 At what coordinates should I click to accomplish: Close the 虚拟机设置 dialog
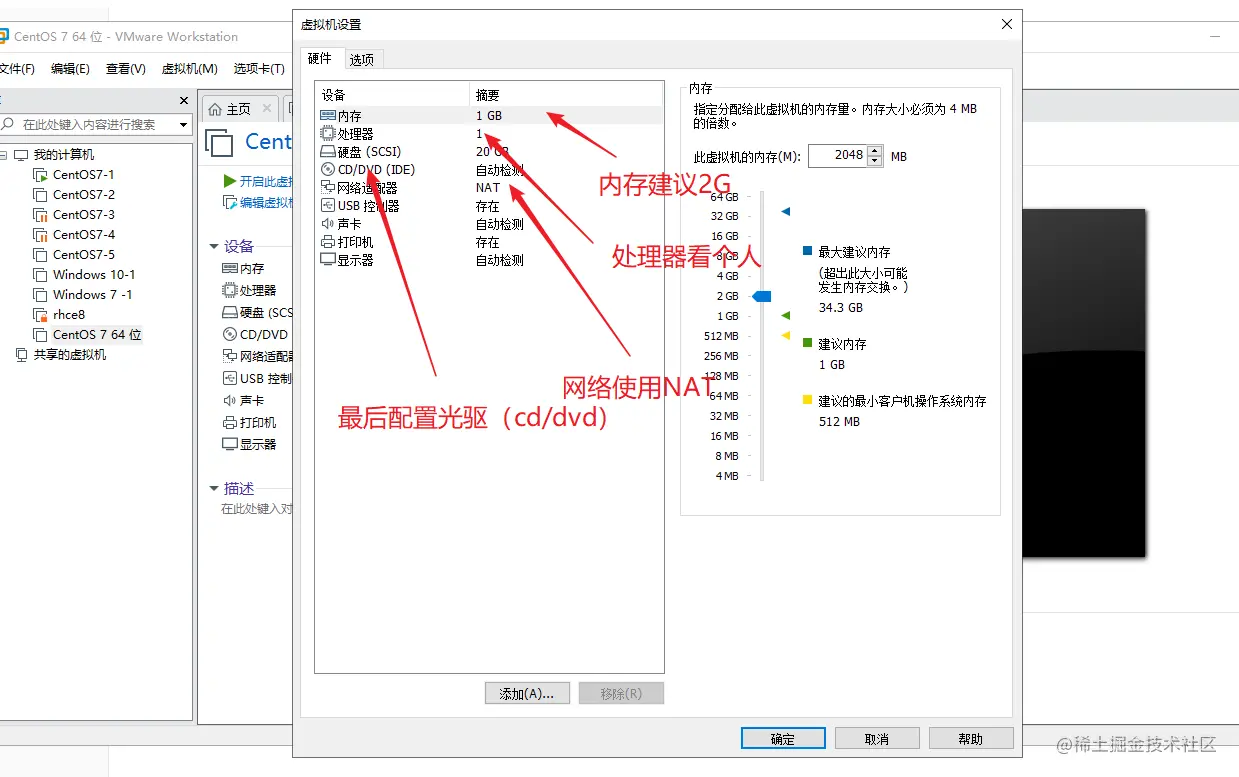(1007, 24)
